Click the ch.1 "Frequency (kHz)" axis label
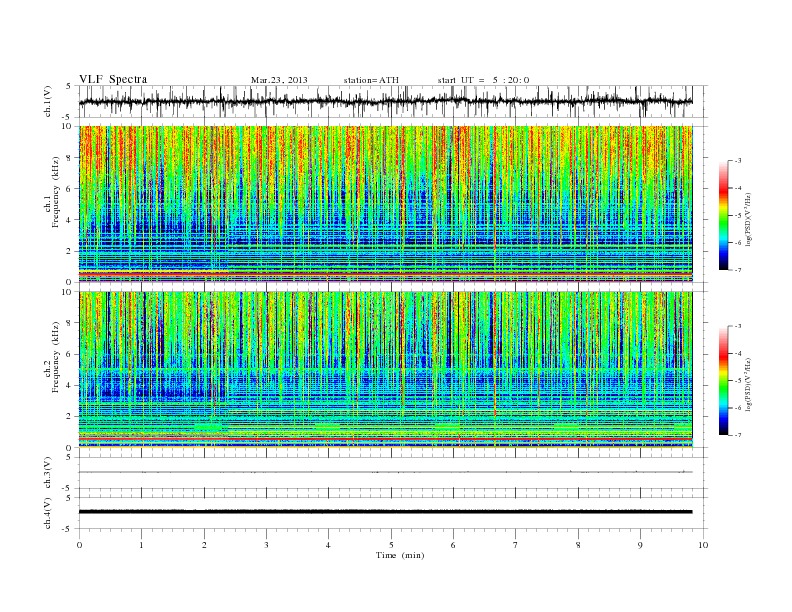Screen dimensions: 792x612 pos(56,192)
